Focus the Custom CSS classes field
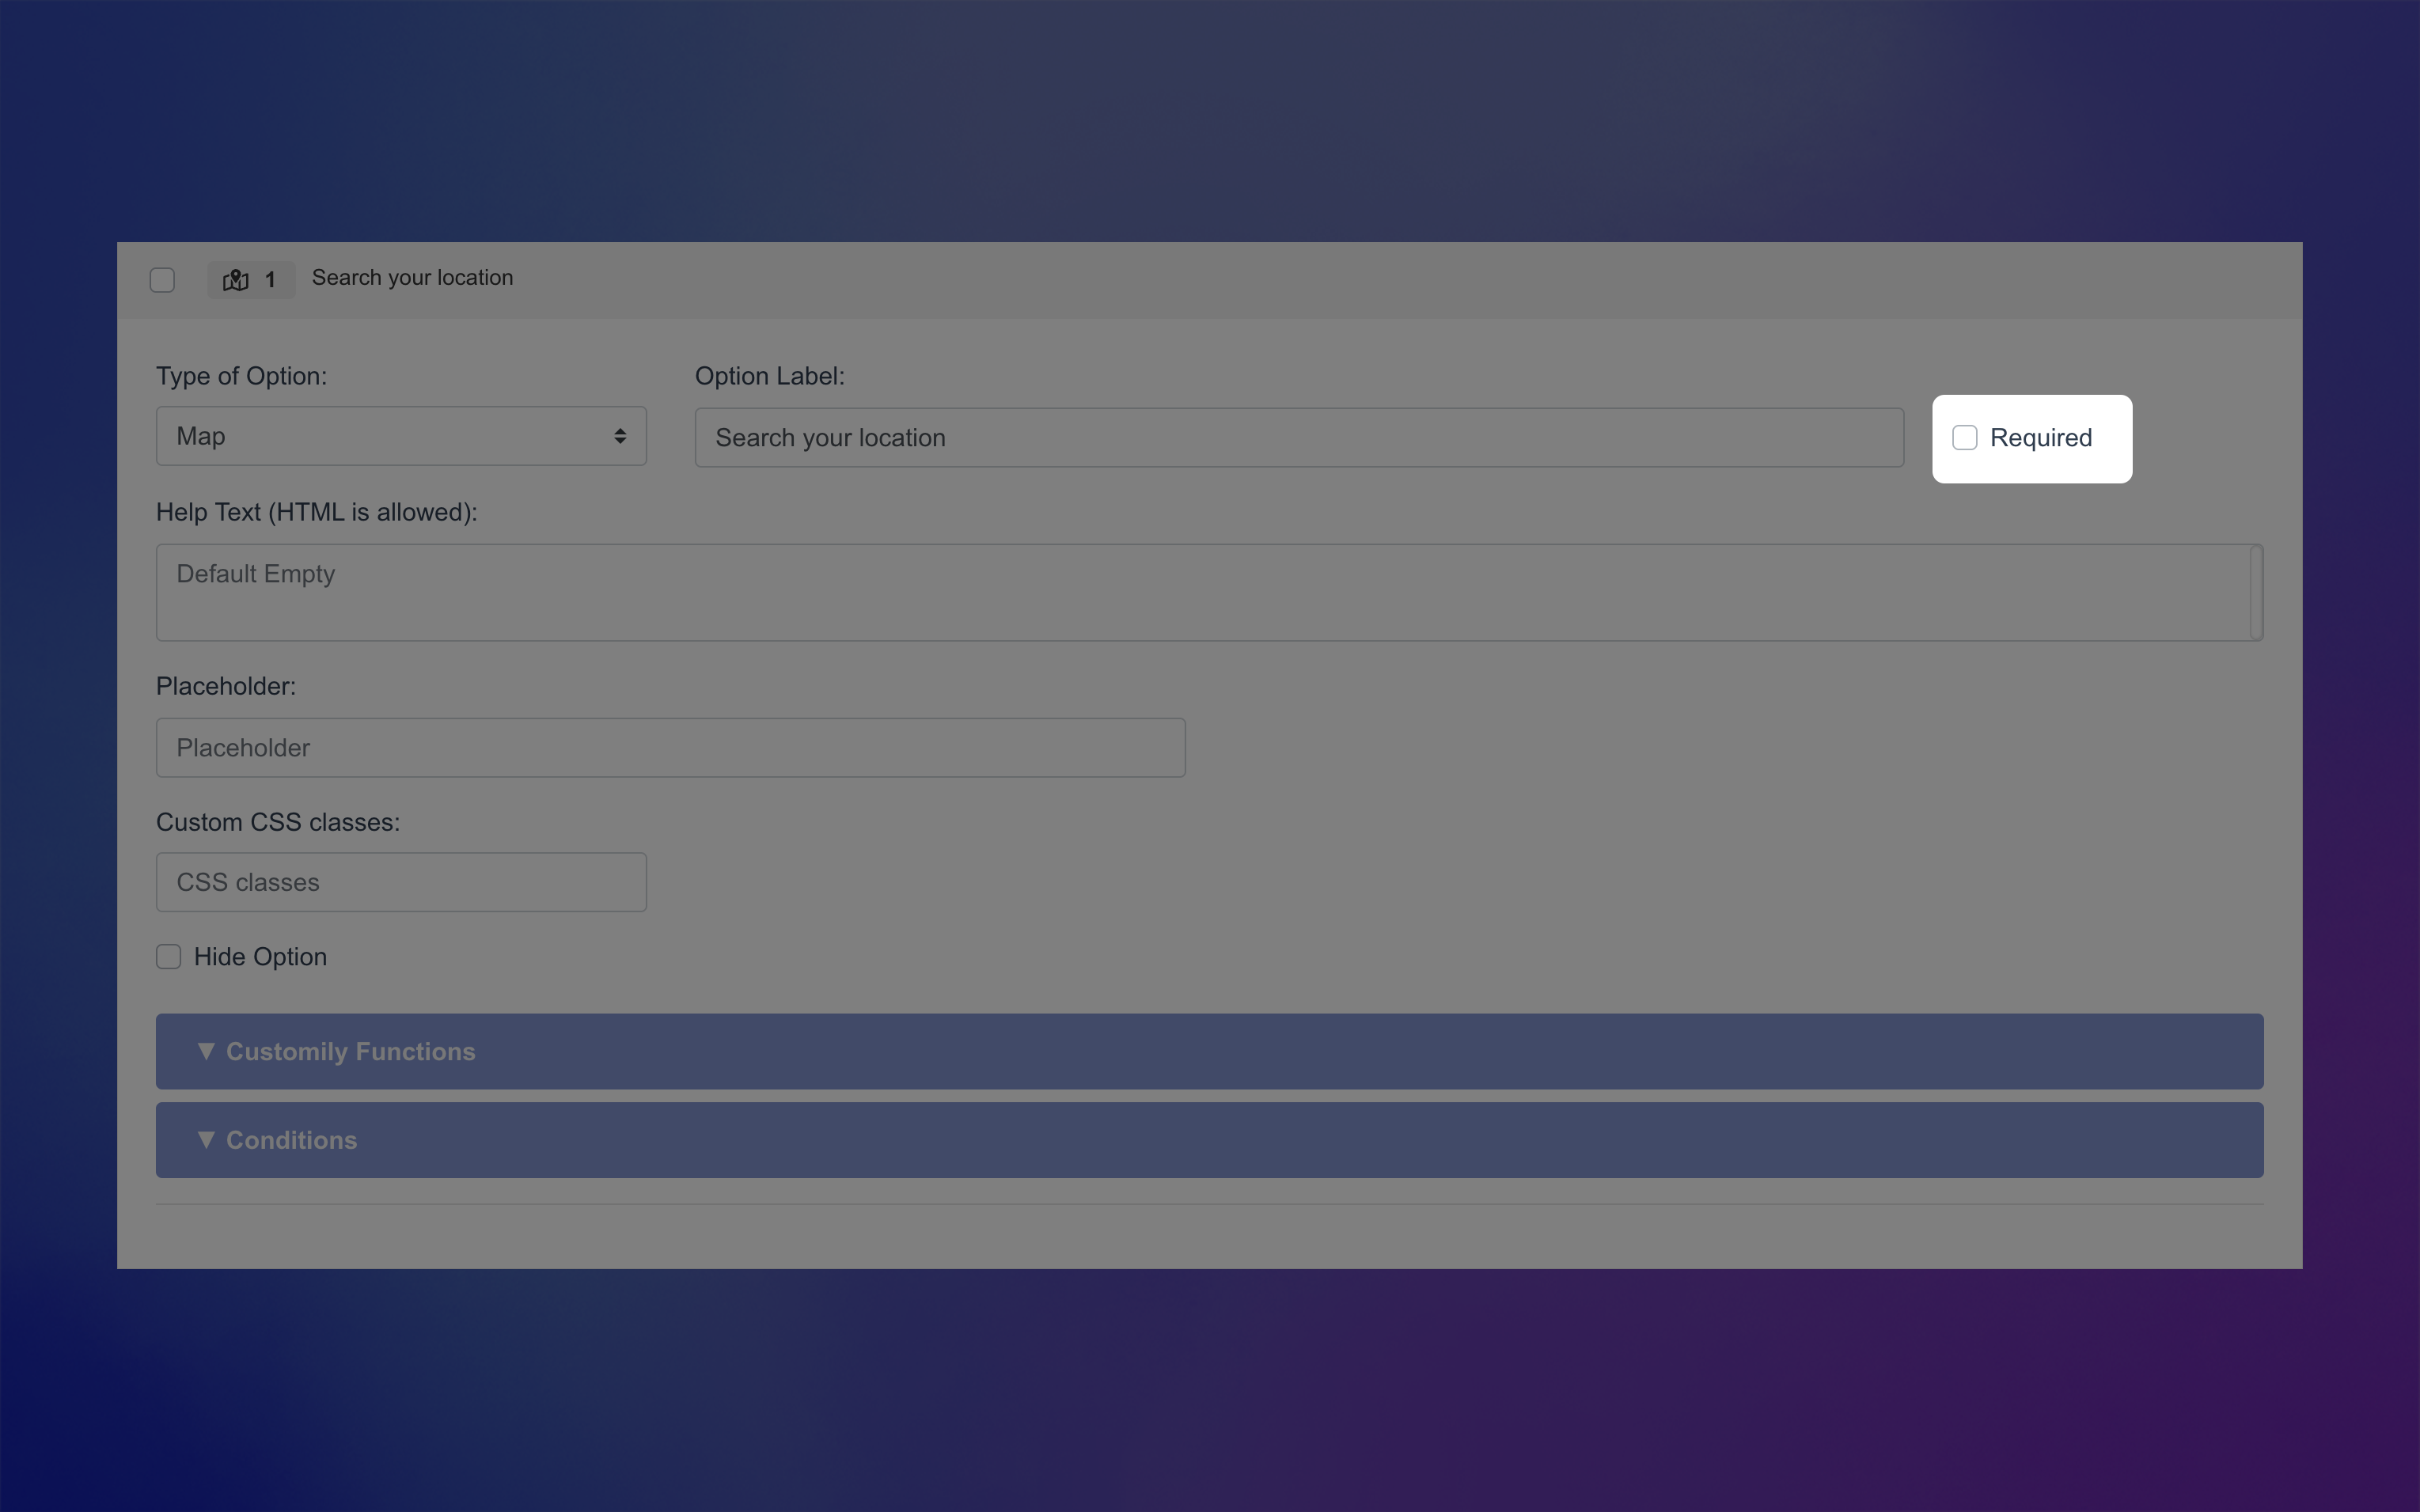The image size is (2420, 1512). point(400,882)
